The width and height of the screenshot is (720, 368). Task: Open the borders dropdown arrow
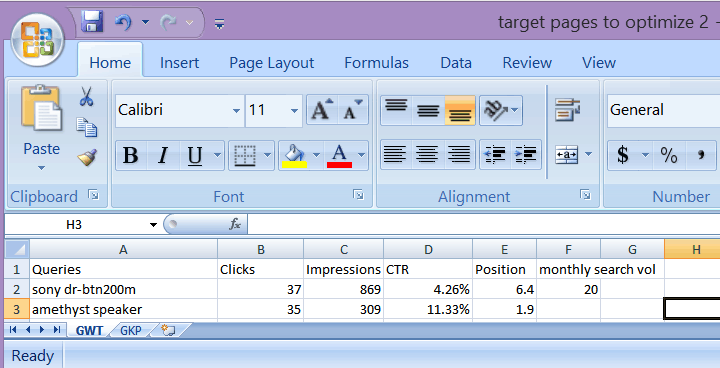[268, 155]
